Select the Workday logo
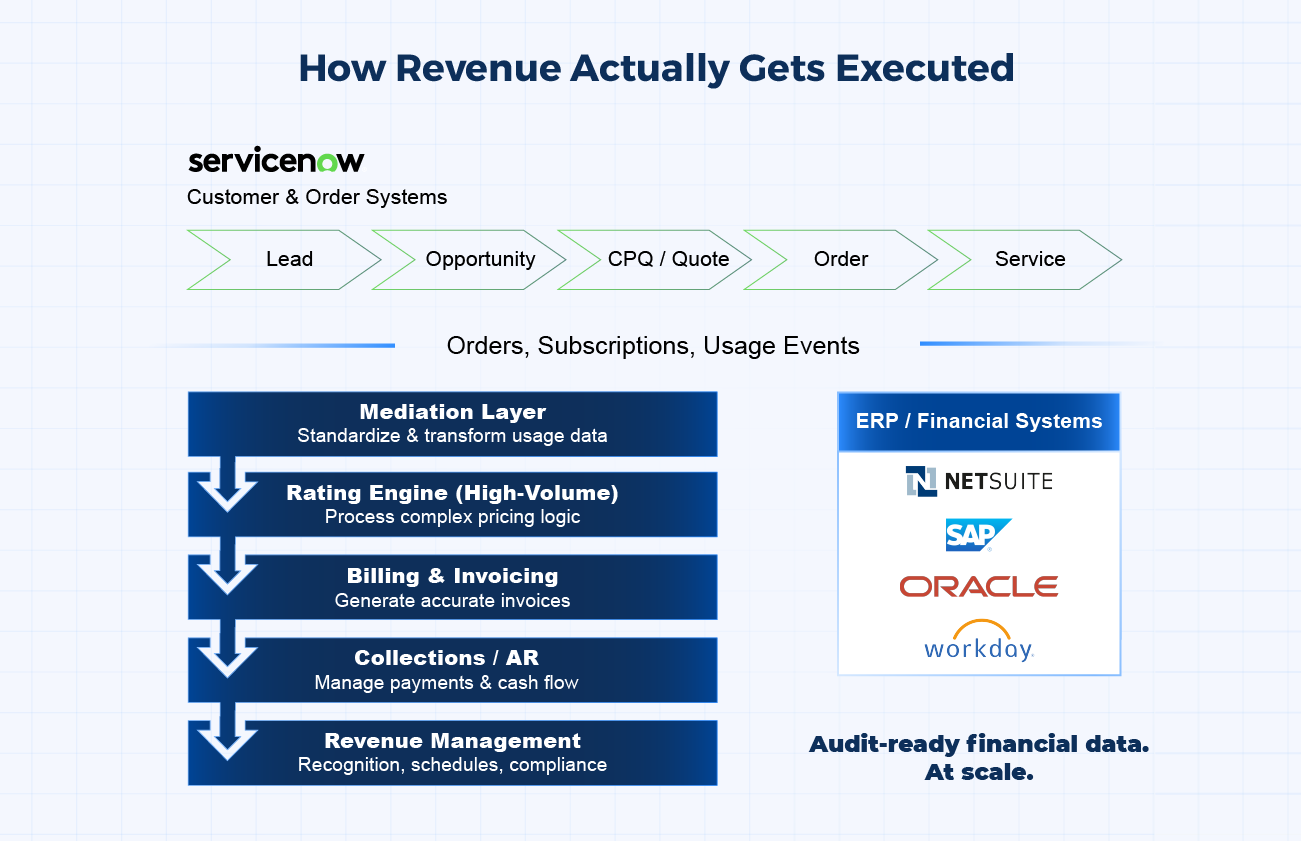The height and width of the screenshot is (841, 1301). click(x=978, y=642)
